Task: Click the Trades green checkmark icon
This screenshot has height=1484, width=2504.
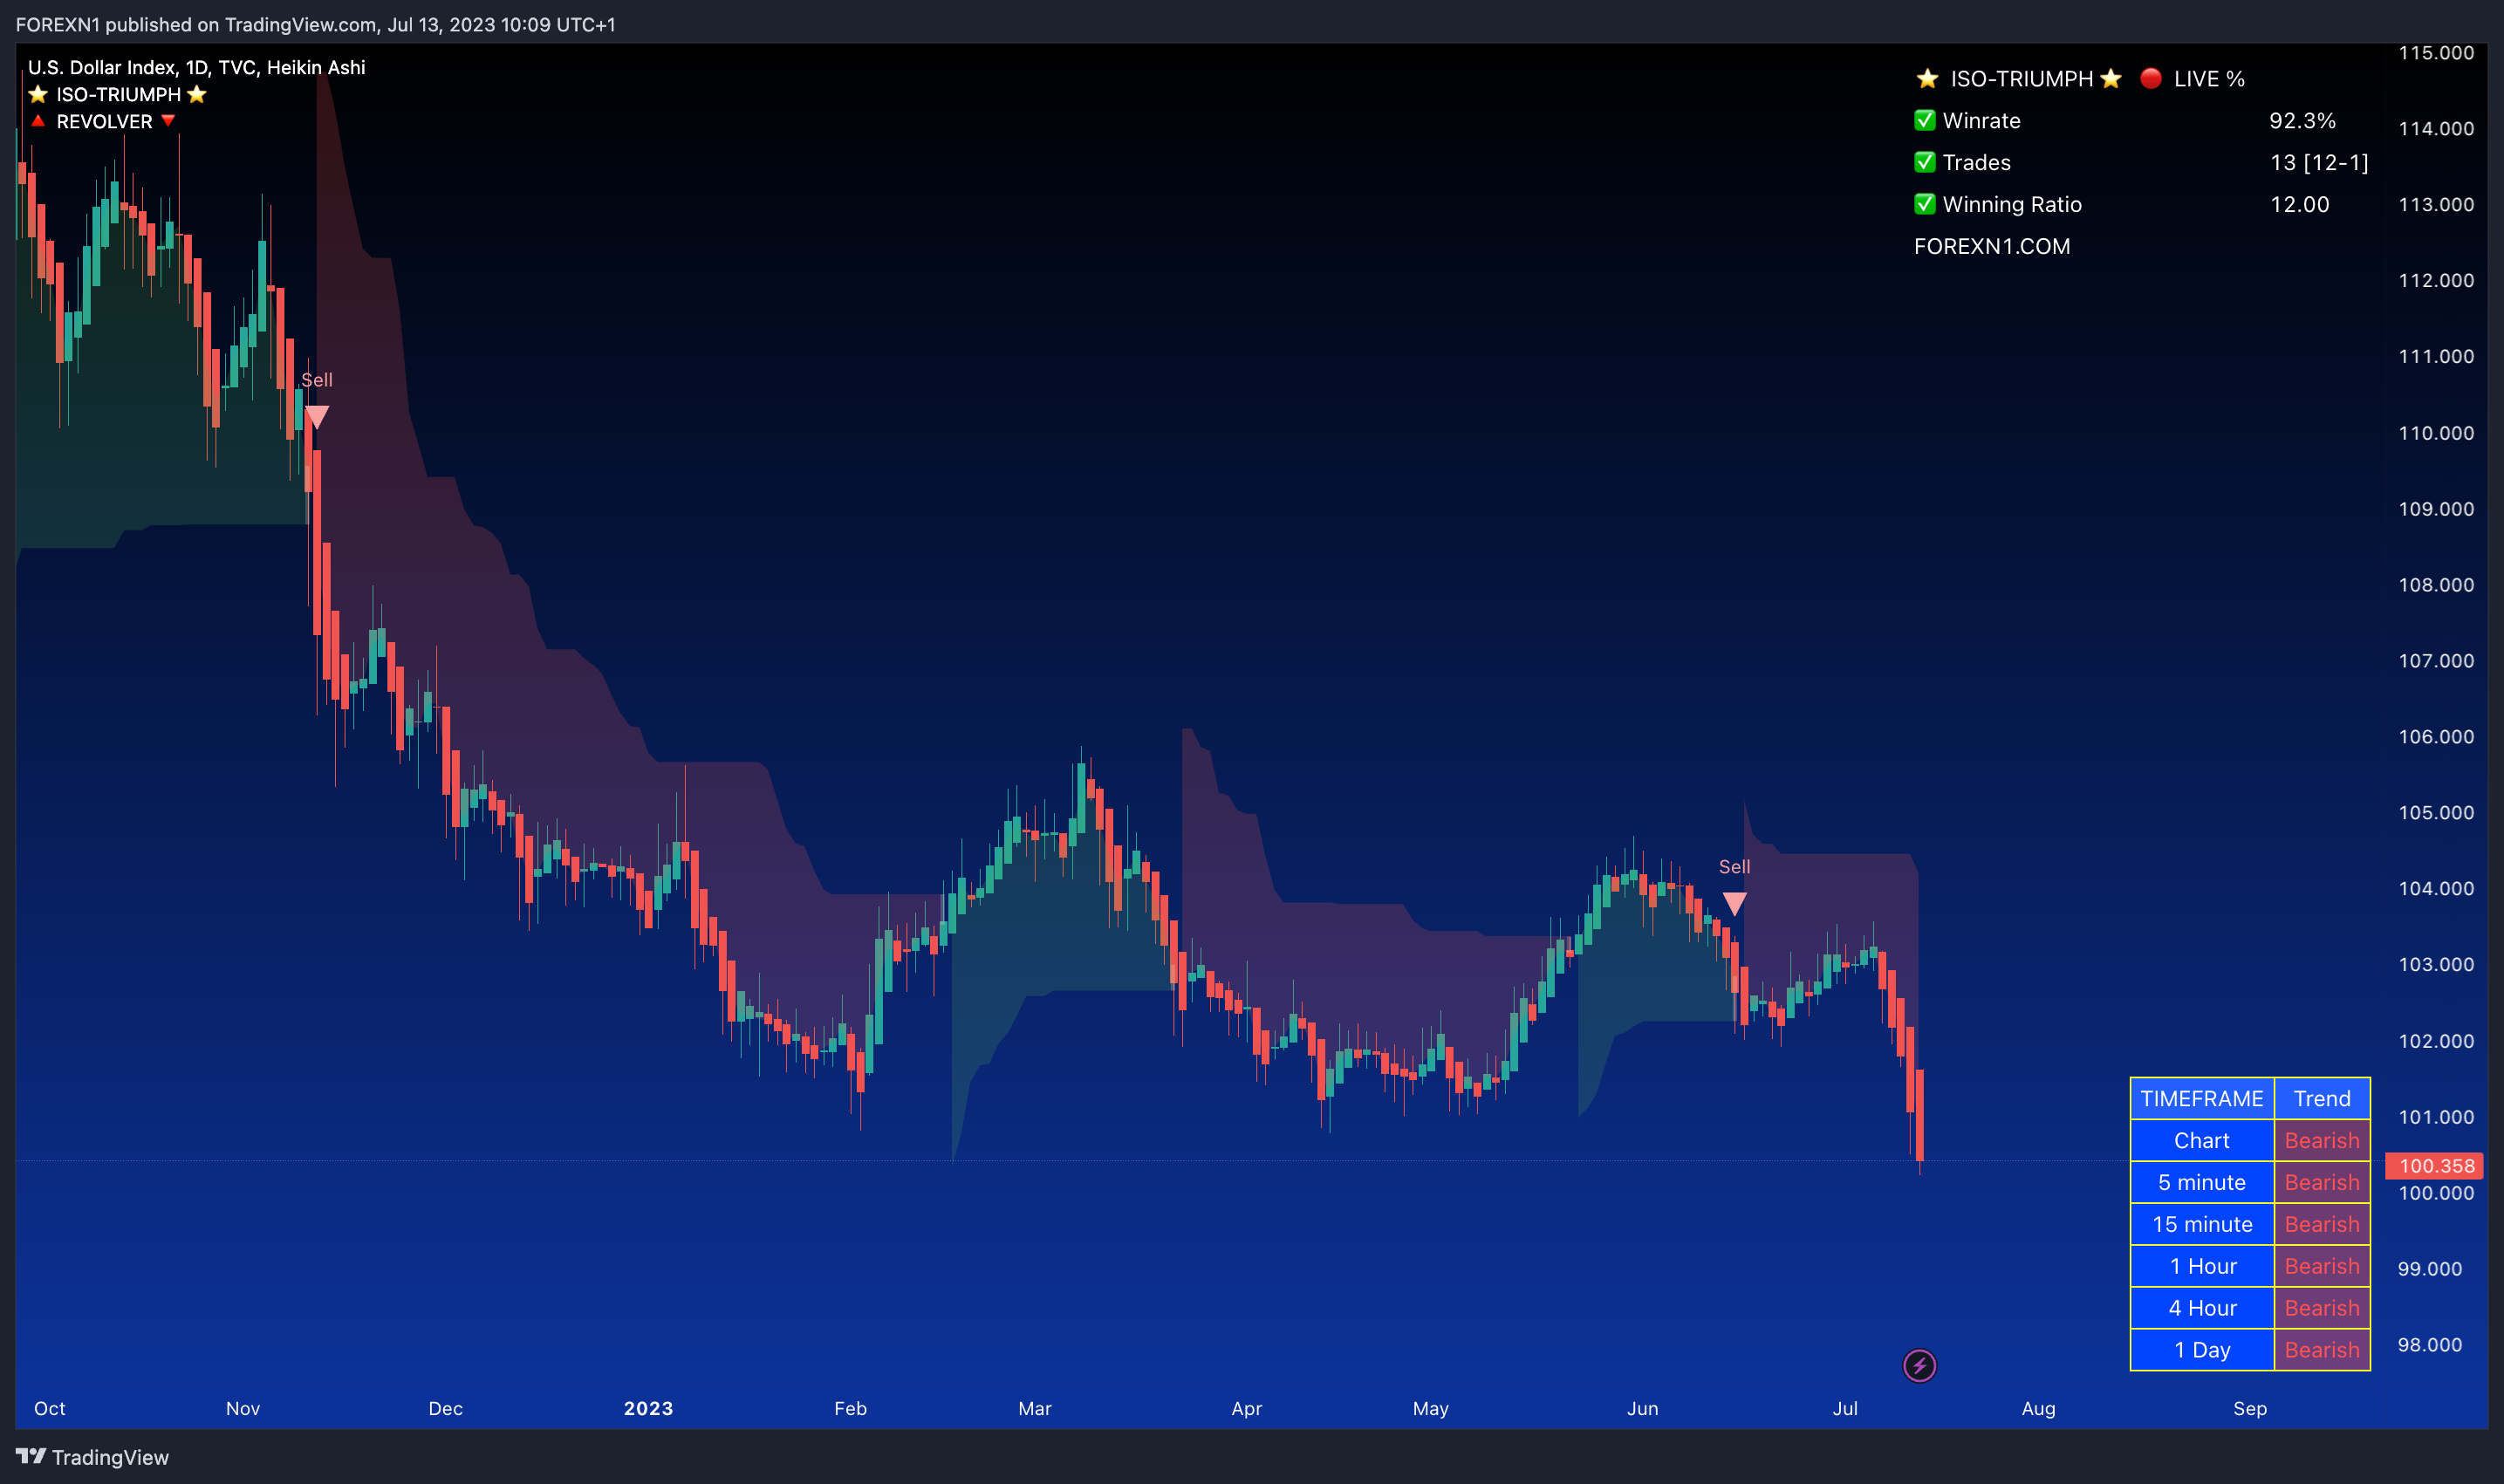Action: tap(1924, 162)
